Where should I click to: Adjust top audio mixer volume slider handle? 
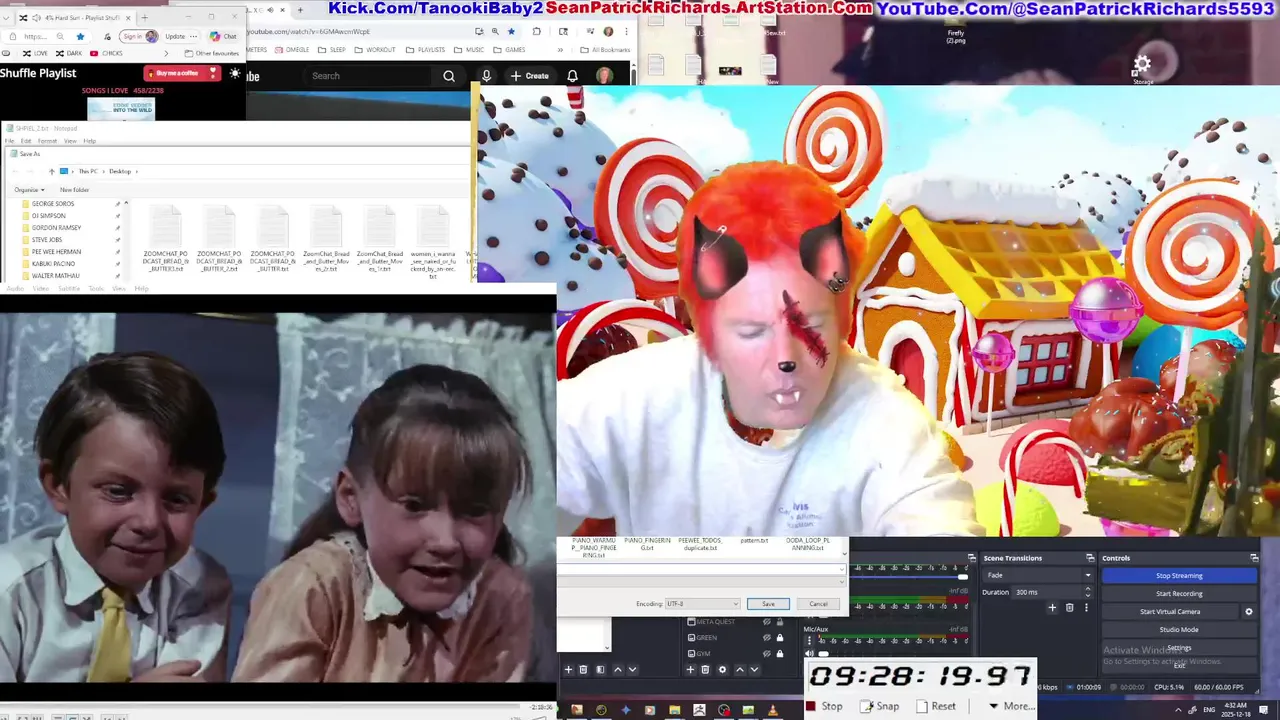[963, 577]
